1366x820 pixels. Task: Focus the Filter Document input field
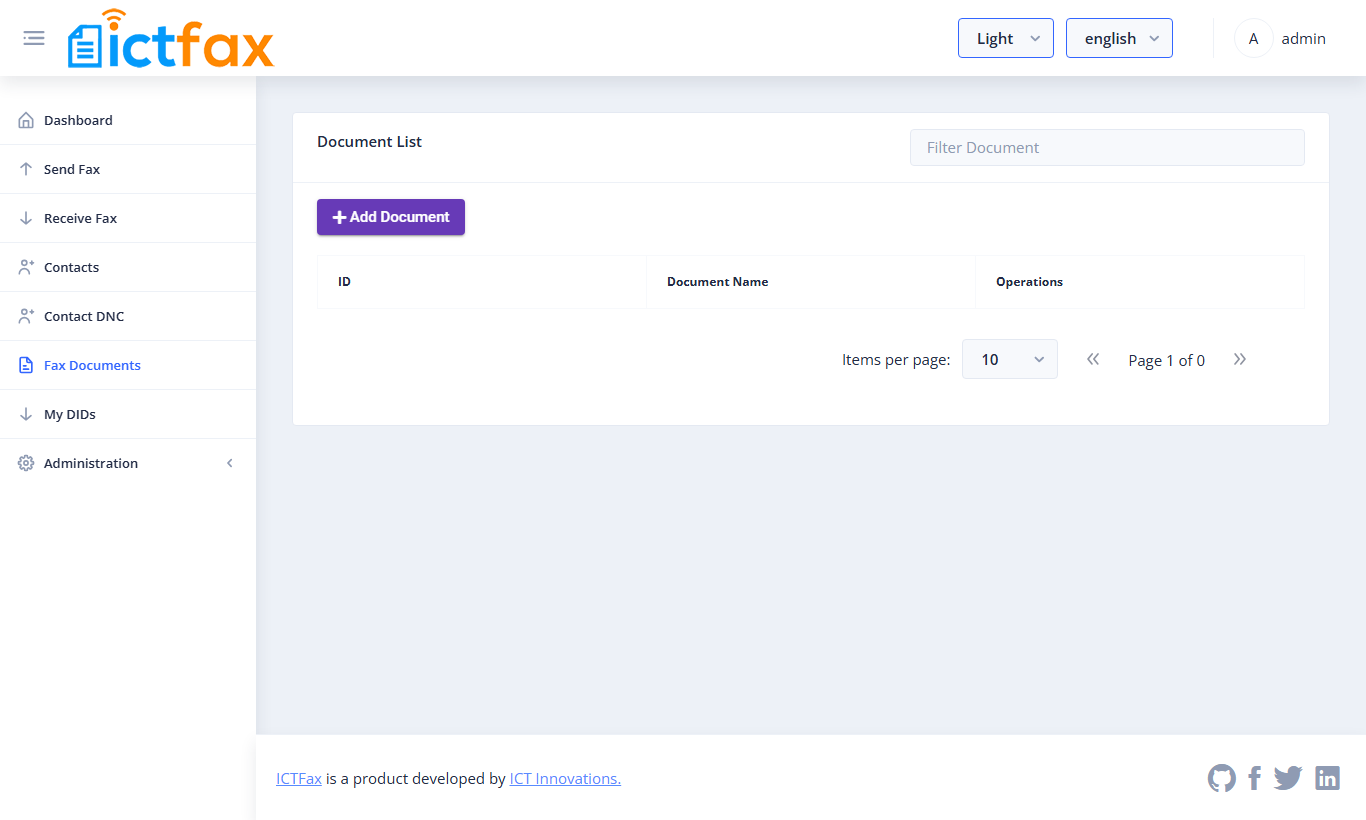click(1107, 147)
